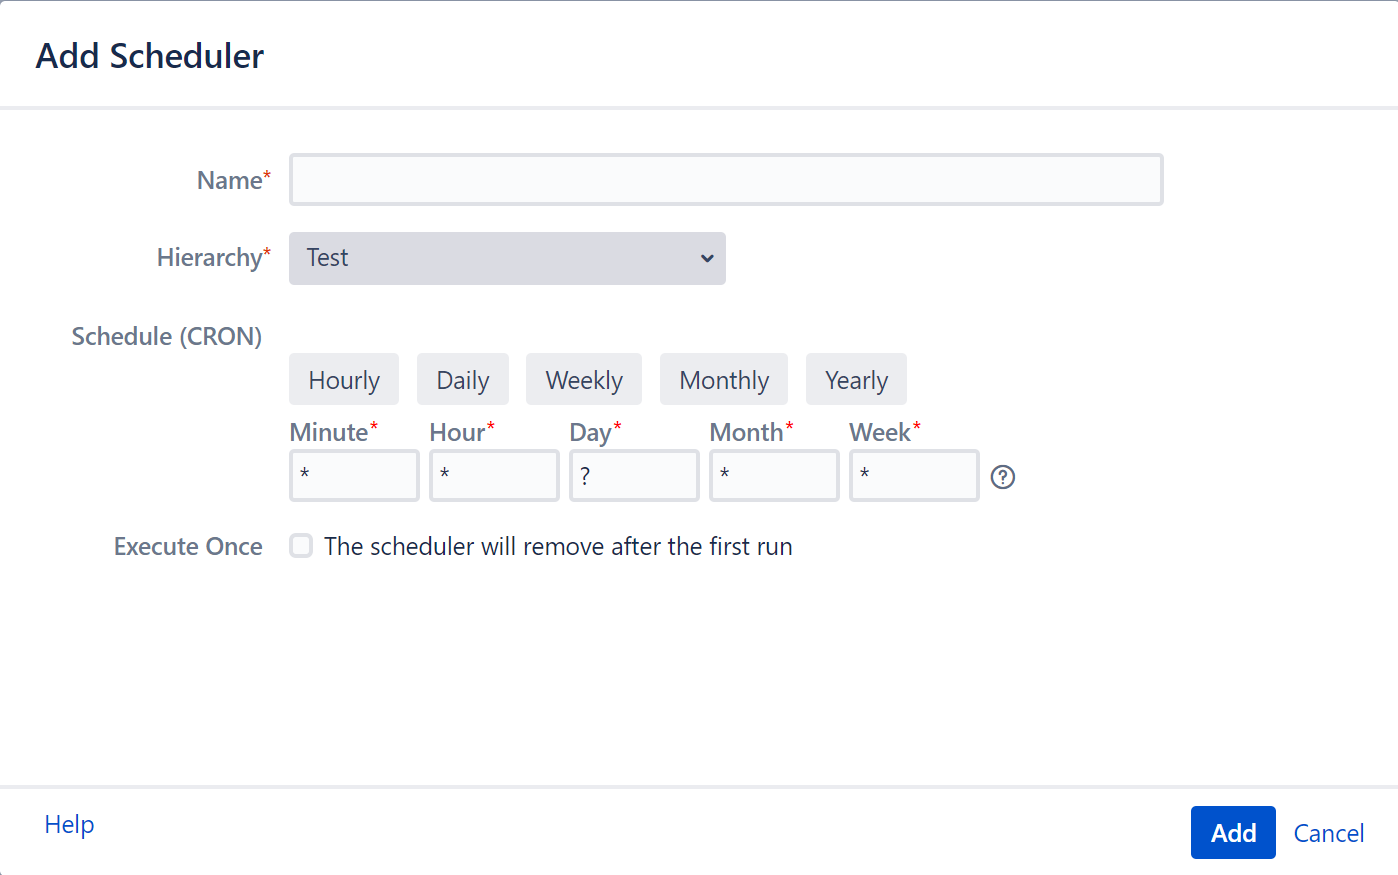The height and width of the screenshot is (875, 1398).
Task: Open the Hierarchy dropdown showing Test
Action: pos(507,258)
